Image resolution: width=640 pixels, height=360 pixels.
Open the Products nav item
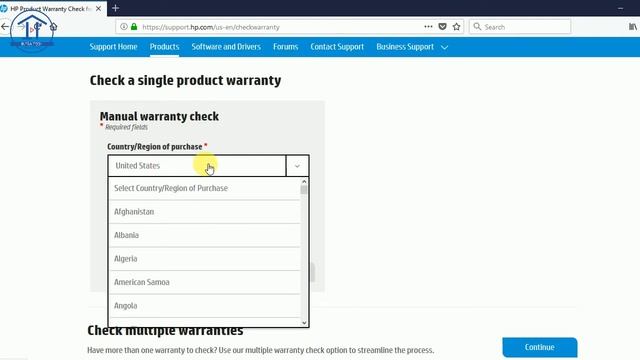tap(164, 47)
